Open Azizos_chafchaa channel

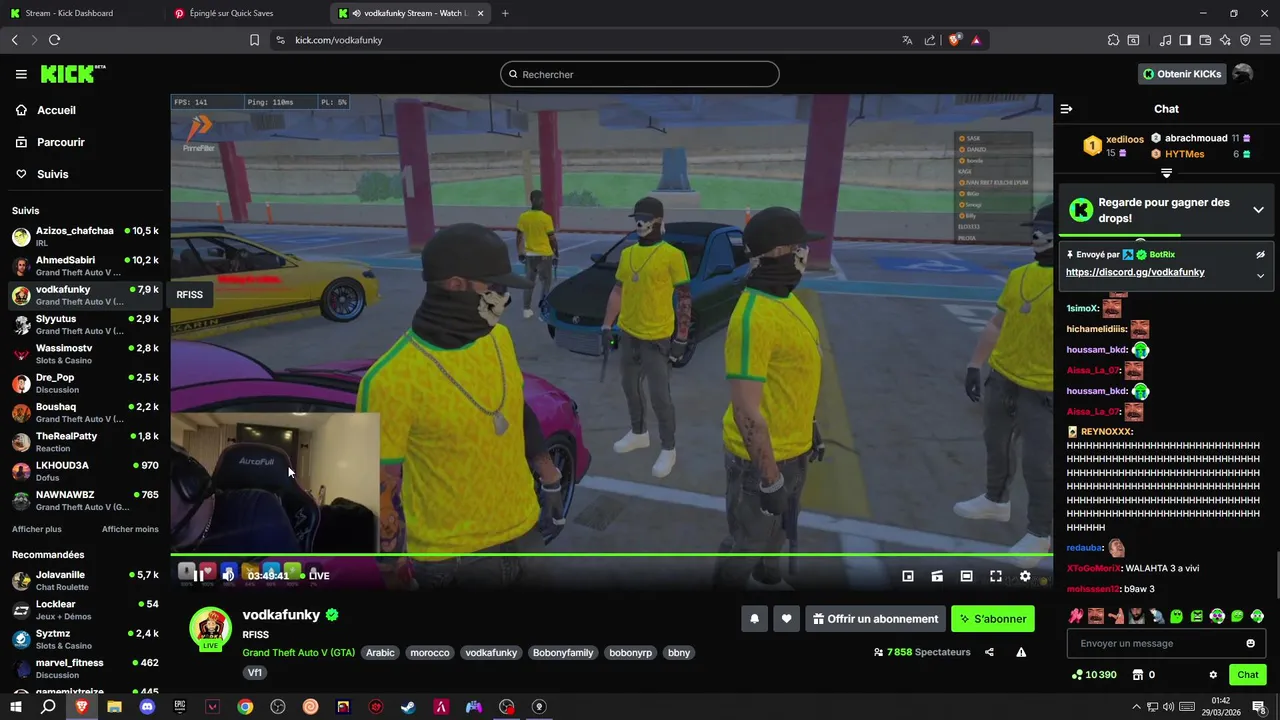[x=85, y=237]
